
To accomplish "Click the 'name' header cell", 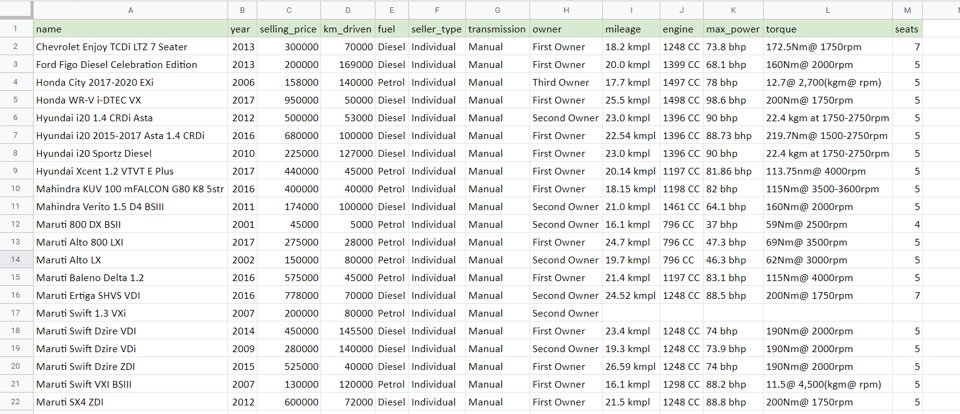I will coord(130,29).
